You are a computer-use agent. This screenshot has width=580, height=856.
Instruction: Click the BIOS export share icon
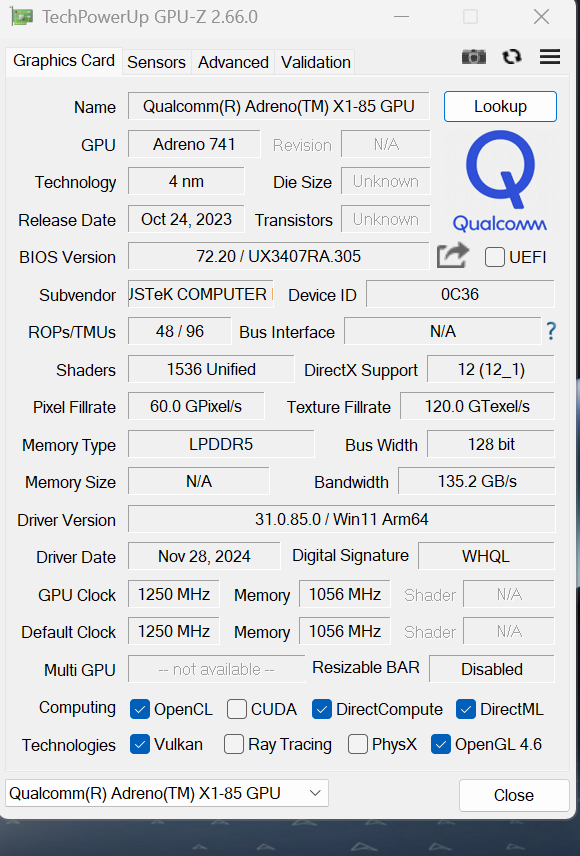tap(453, 255)
